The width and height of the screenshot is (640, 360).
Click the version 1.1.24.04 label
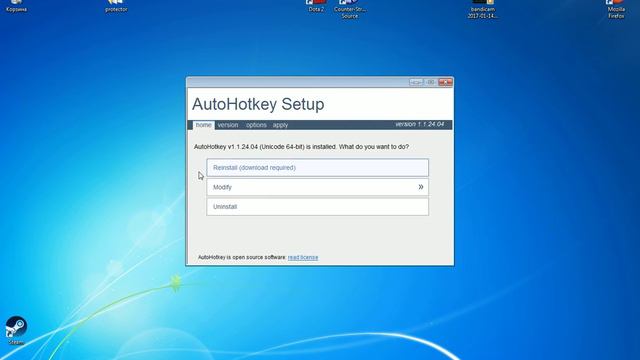420,124
